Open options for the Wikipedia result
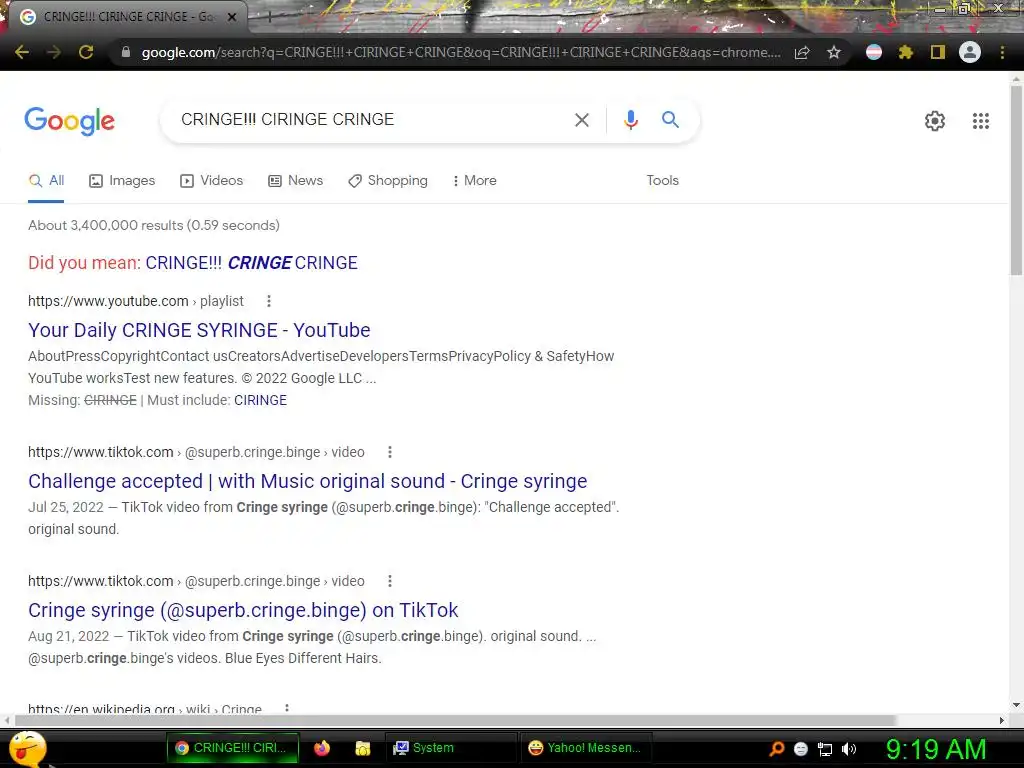The width and height of the screenshot is (1024, 768). [287, 708]
